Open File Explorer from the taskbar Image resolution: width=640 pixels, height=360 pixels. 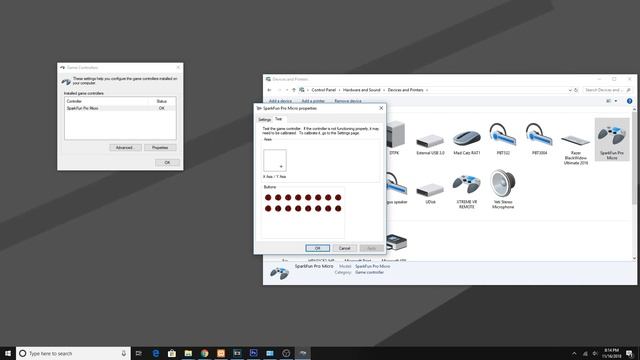click(x=188, y=353)
